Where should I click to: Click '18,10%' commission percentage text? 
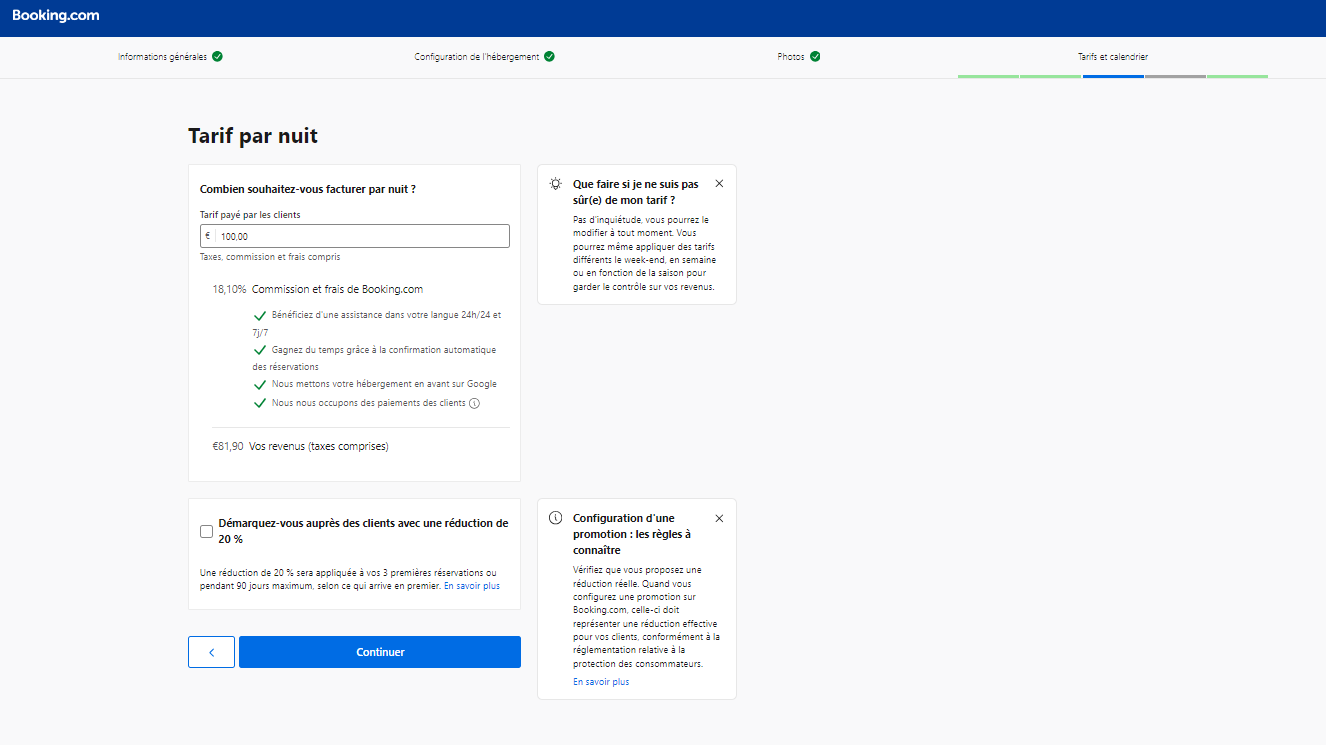(229, 289)
